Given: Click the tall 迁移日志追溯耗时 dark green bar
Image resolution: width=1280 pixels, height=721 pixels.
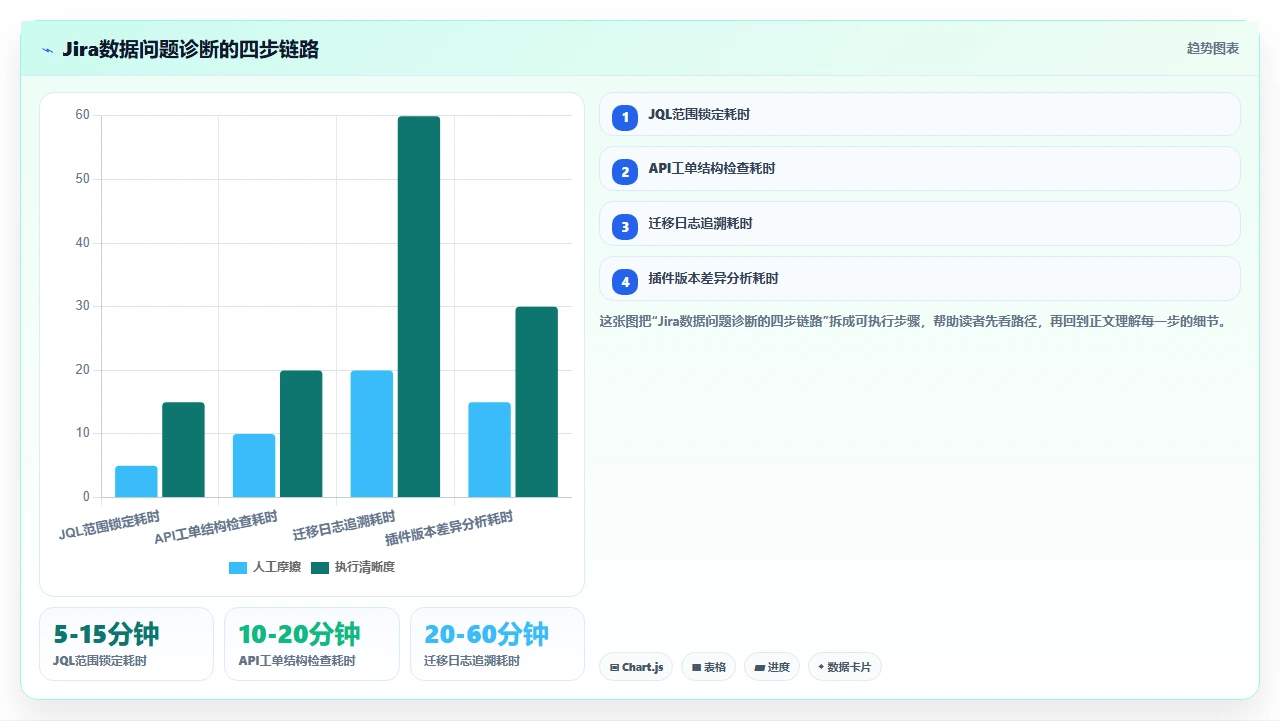Looking at the screenshot, I should 419,306.
